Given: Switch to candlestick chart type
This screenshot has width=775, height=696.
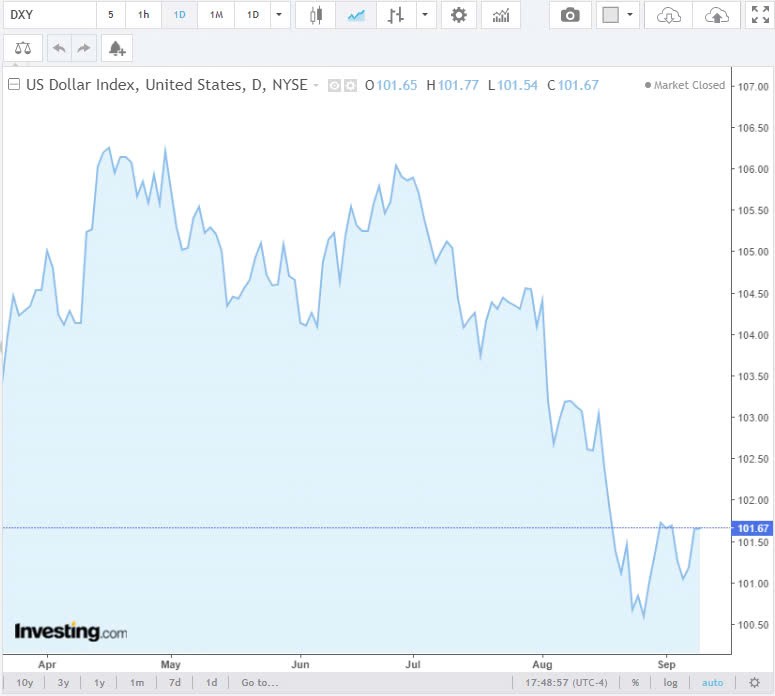Looking at the screenshot, I should 315,15.
